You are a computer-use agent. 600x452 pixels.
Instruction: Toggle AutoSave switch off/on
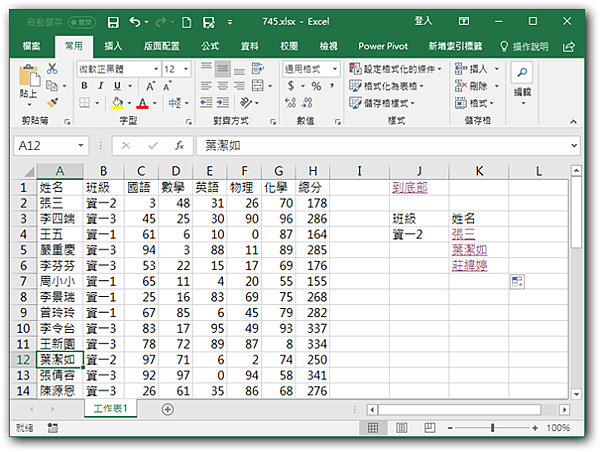pos(82,22)
